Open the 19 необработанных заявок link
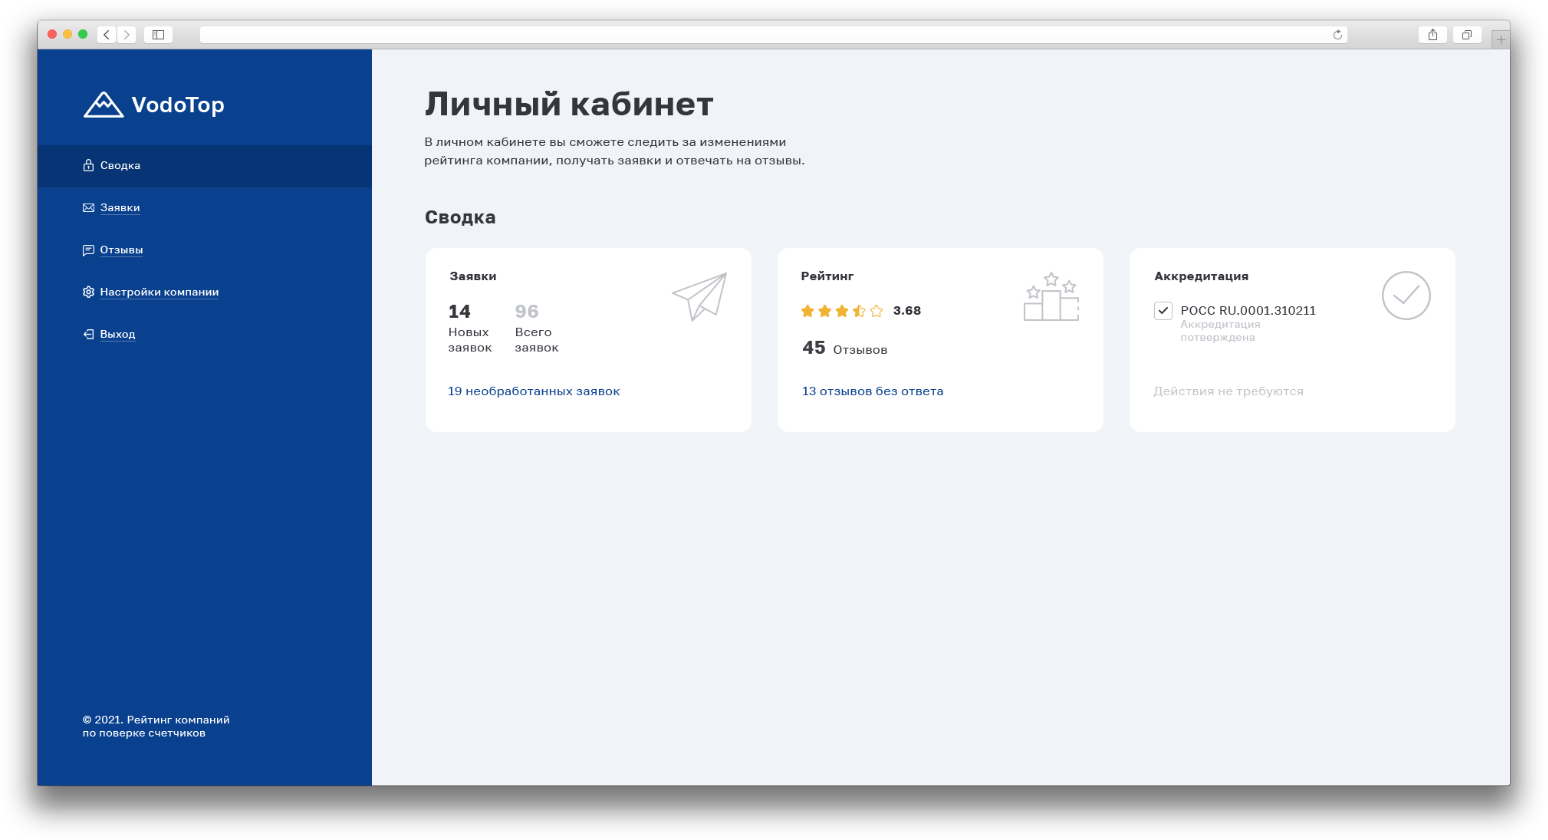 coord(534,391)
